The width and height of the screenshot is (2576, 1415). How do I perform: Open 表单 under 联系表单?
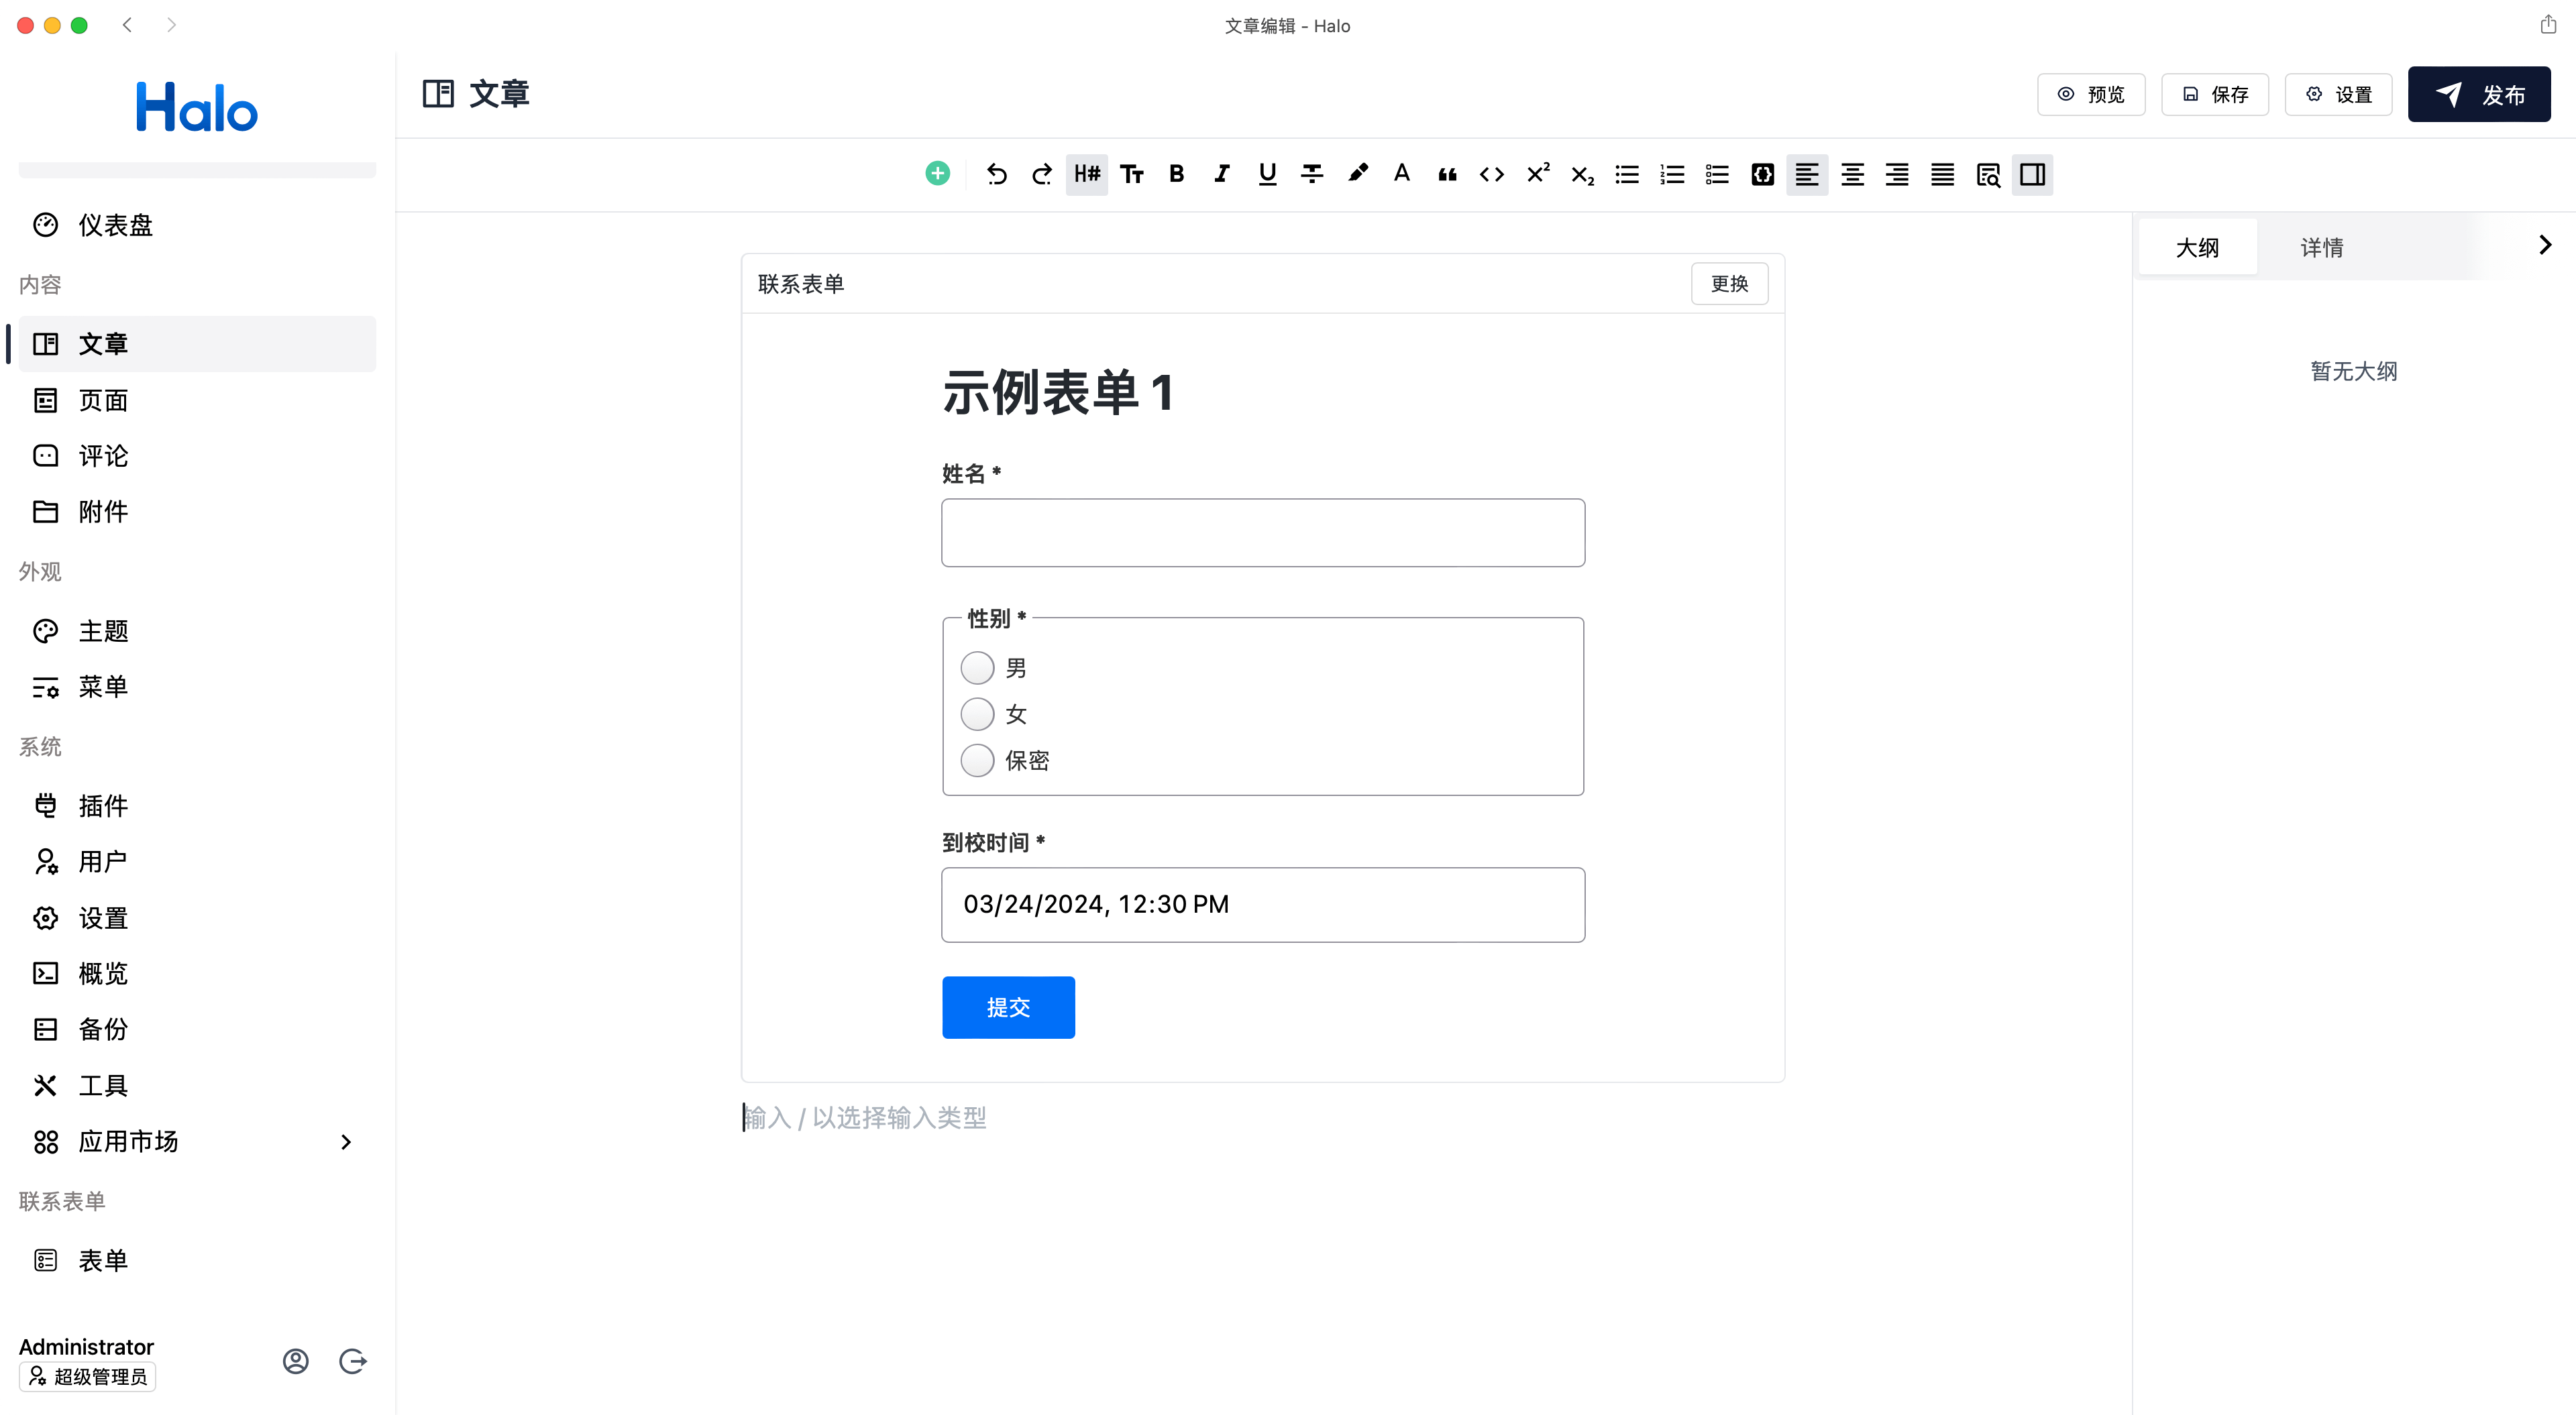pos(197,1260)
